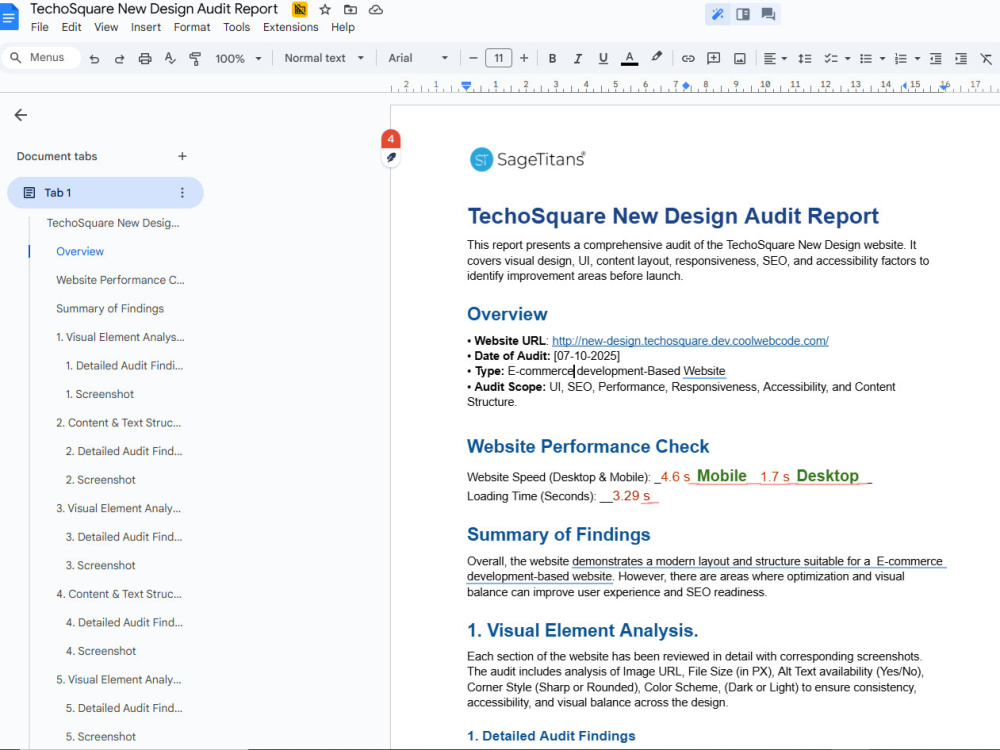Click the Insert image icon

(739, 59)
